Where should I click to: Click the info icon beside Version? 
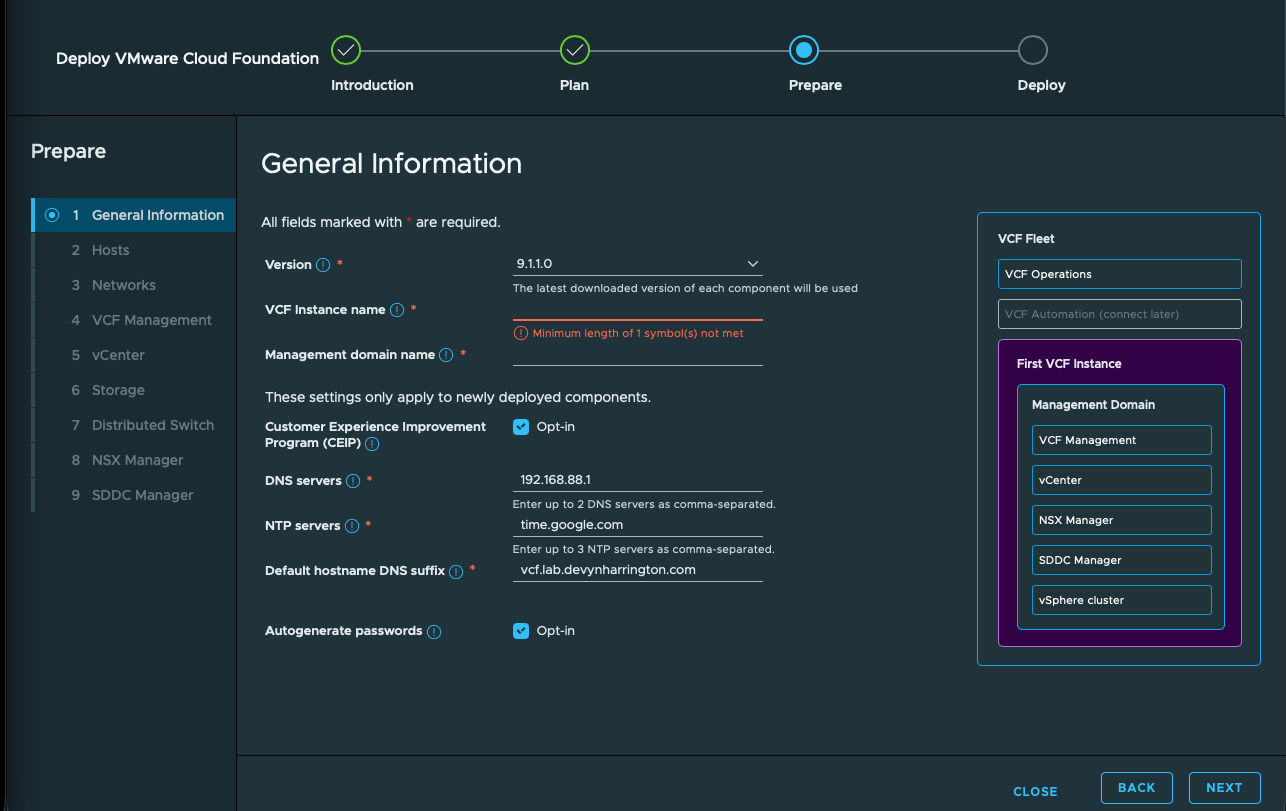coord(323,265)
